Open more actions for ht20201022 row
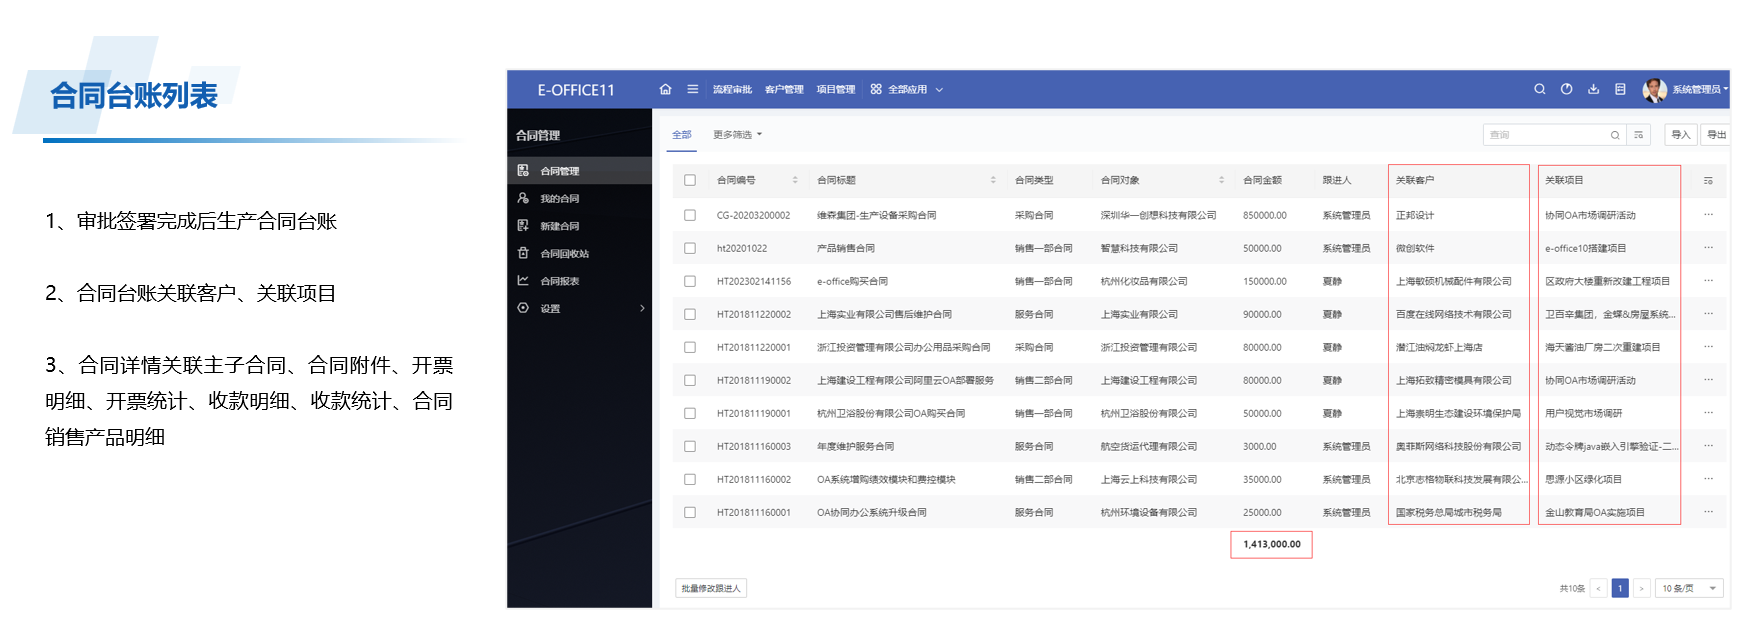The image size is (1757, 638). pyautogui.click(x=1708, y=248)
